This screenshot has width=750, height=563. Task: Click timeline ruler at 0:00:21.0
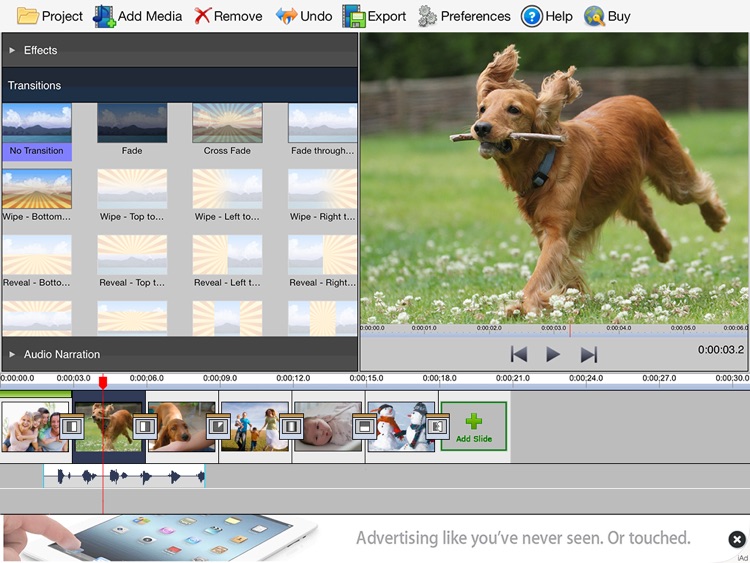513,378
